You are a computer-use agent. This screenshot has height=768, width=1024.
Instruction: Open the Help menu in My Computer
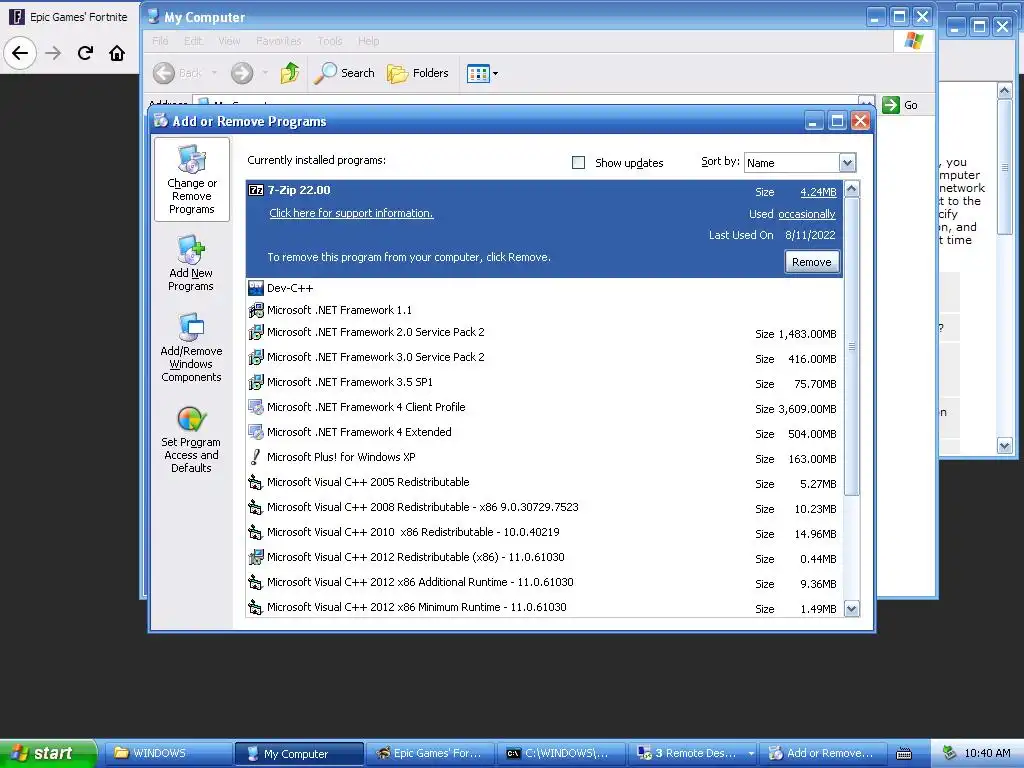(368, 40)
